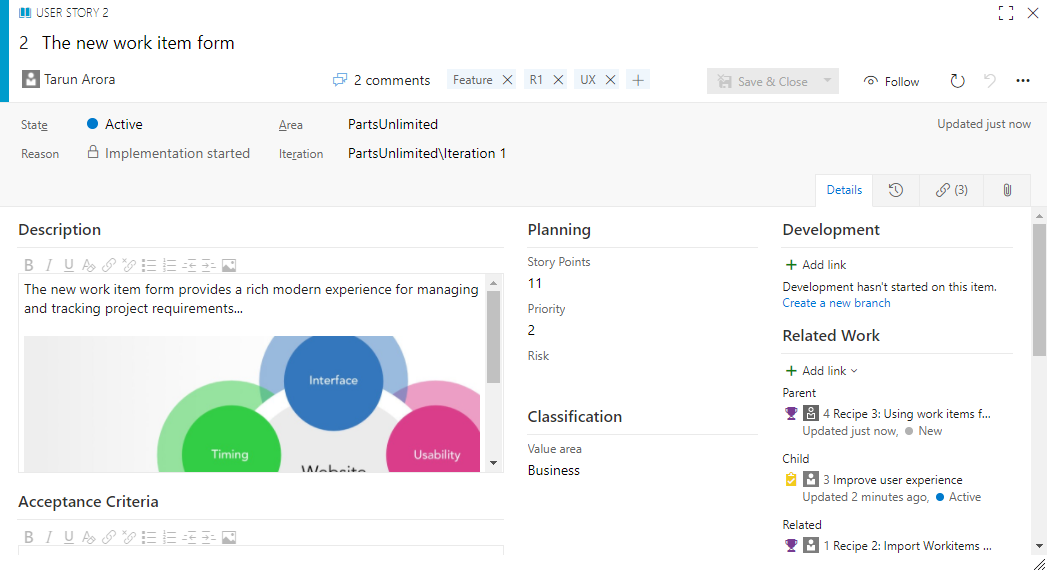Open the History tab

895,190
